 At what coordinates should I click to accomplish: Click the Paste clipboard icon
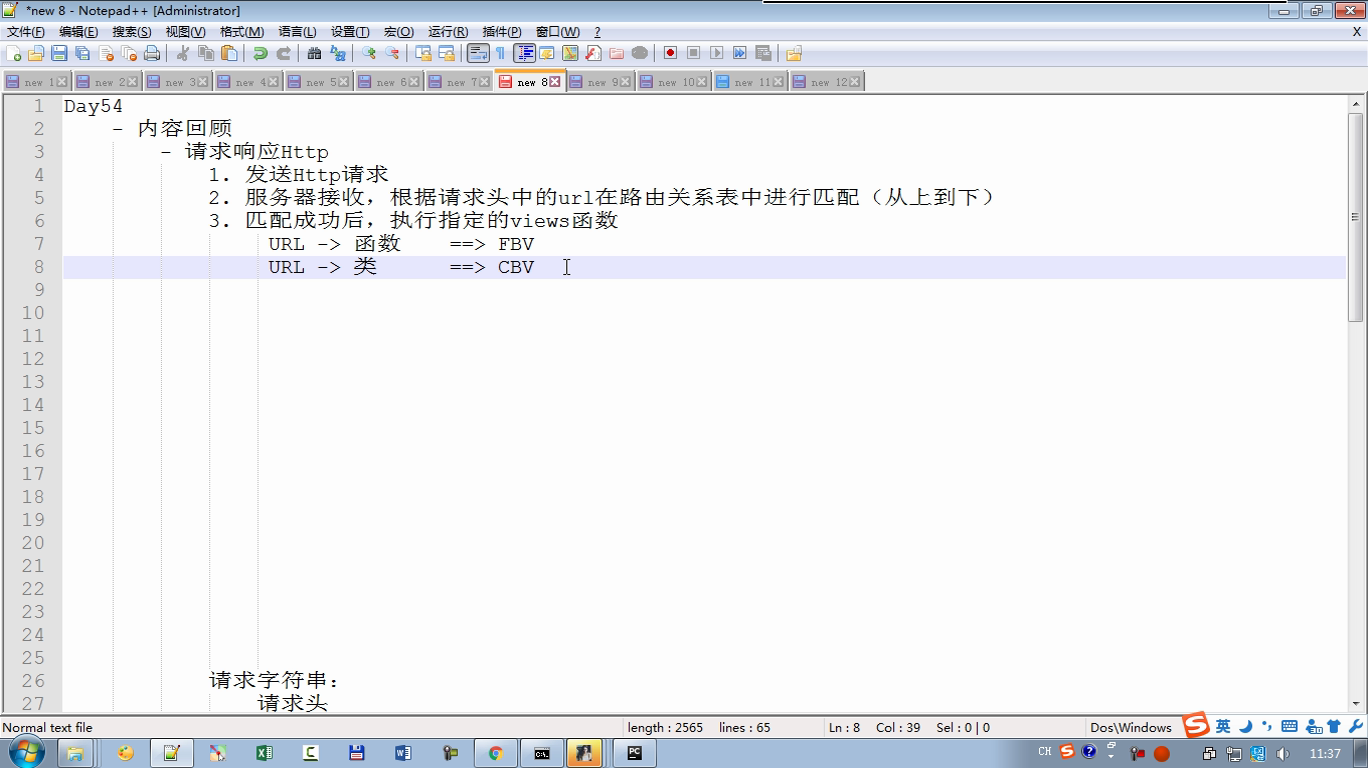(x=229, y=53)
